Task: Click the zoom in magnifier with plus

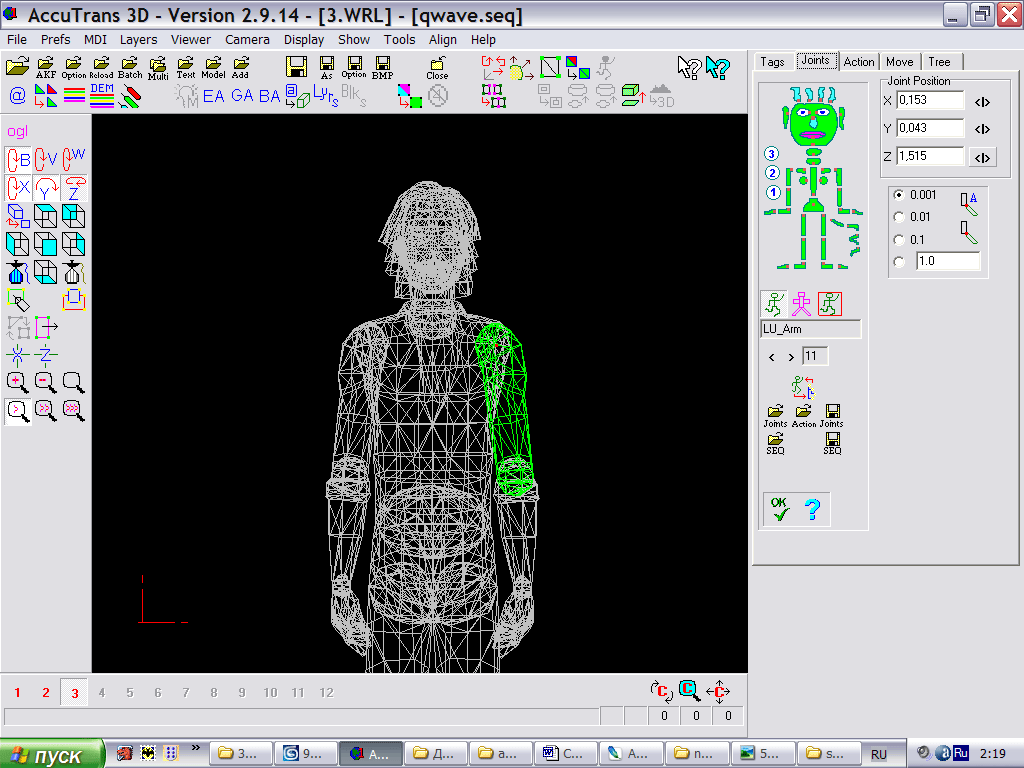Action: (x=18, y=382)
